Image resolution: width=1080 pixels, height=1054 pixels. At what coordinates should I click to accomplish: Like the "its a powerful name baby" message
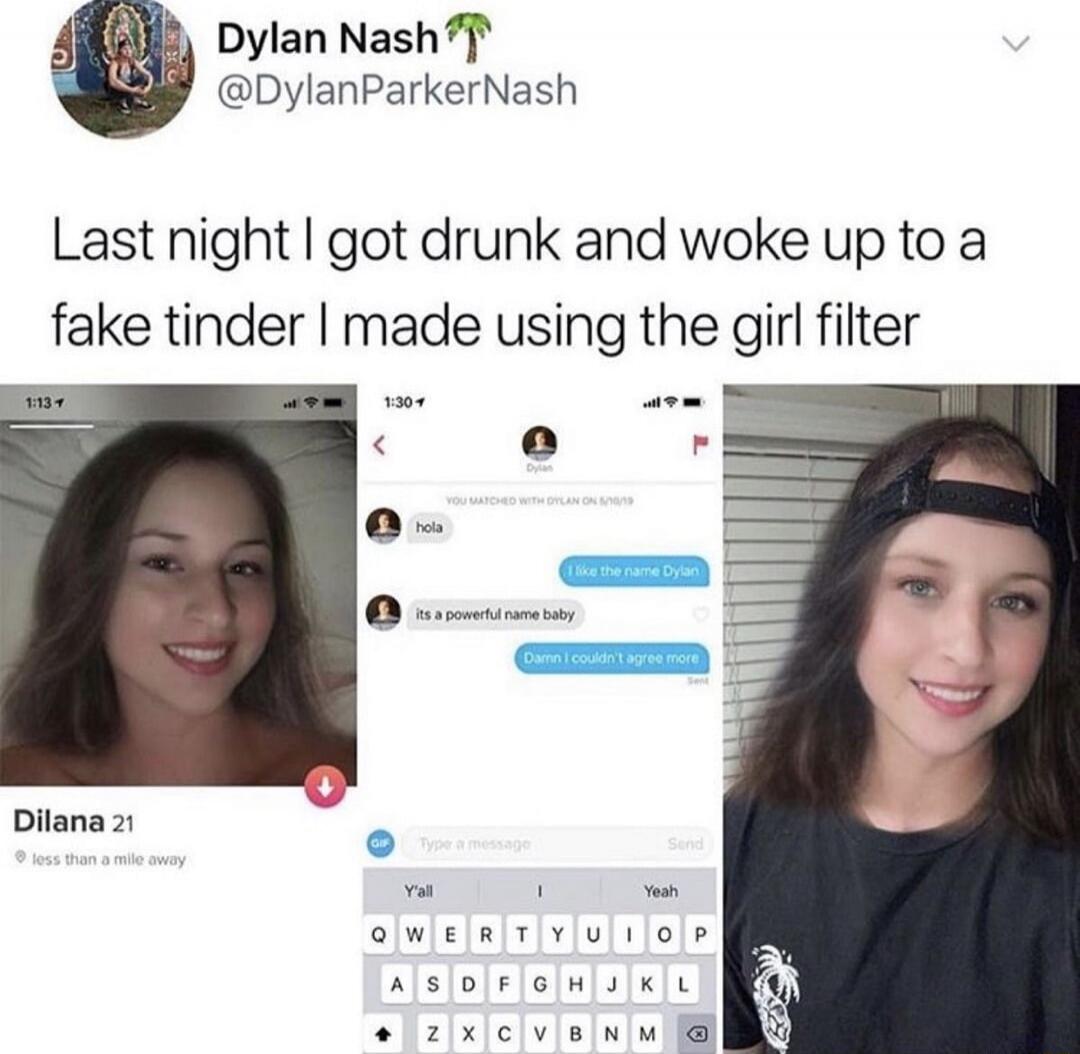[x=700, y=614]
